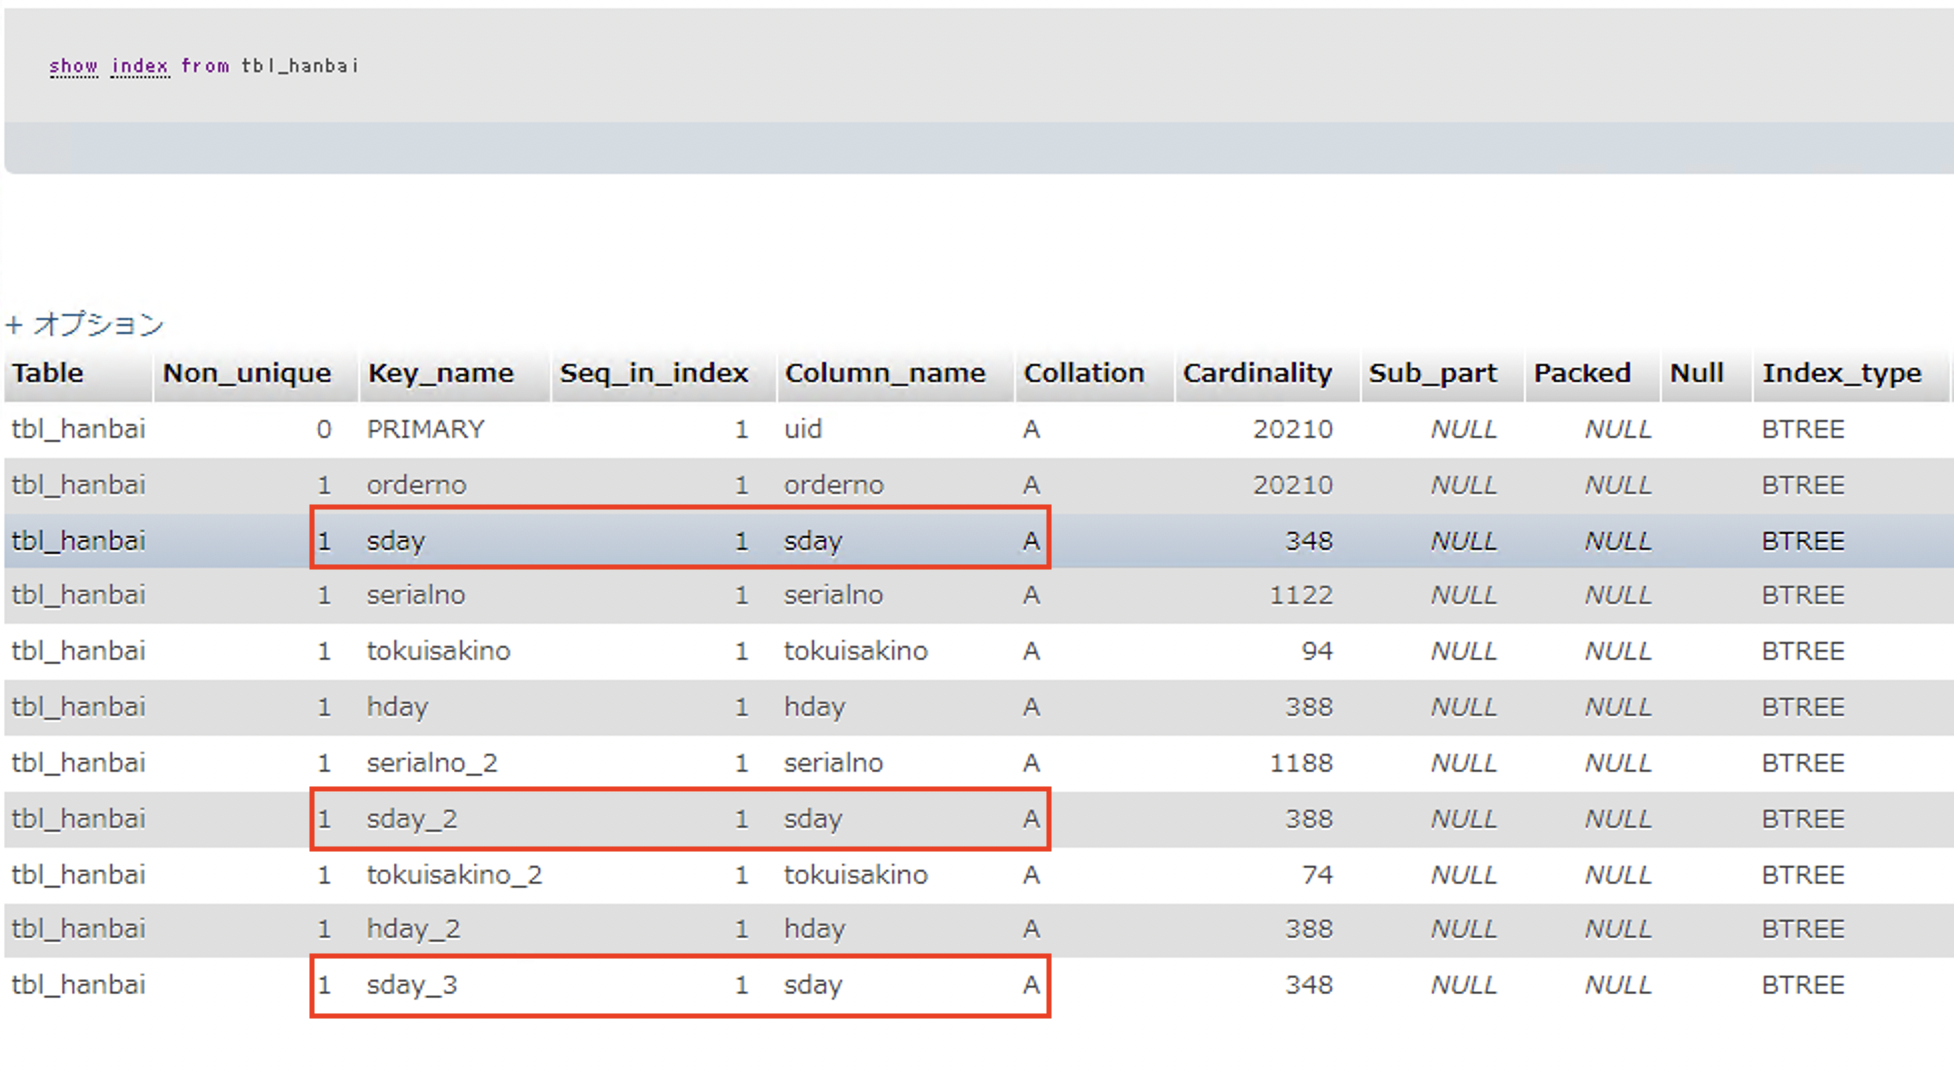
Task: Select the PRIMARY key name cell
Action: click(425, 429)
